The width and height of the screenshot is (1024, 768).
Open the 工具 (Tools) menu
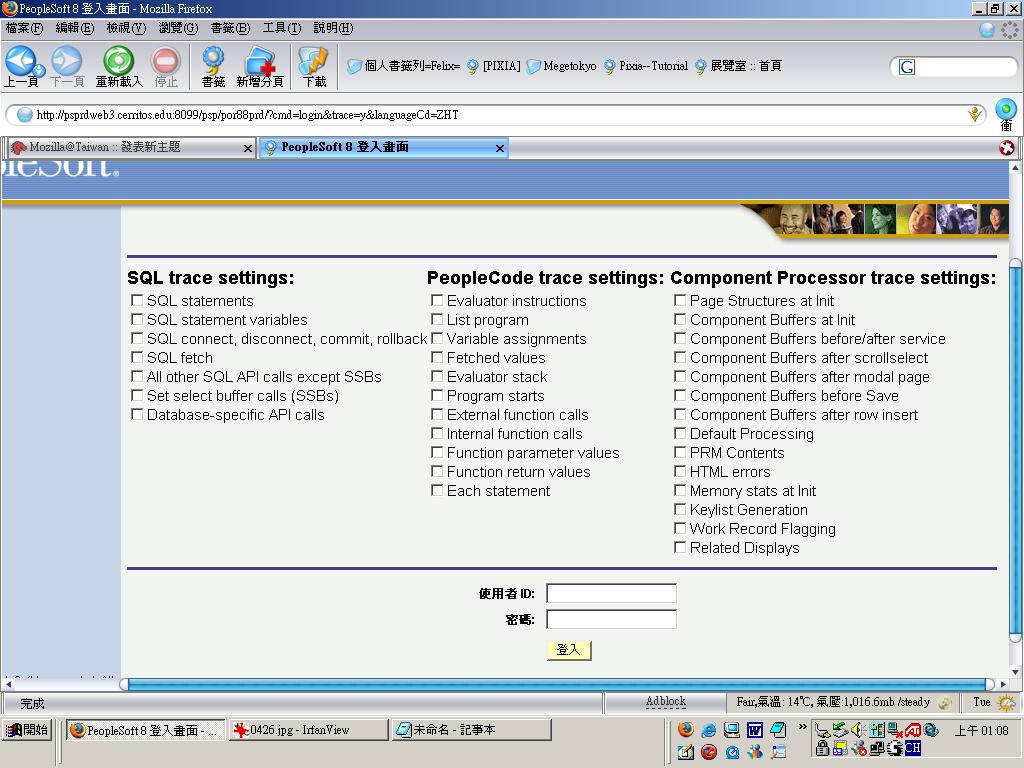[x=281, y=28]
